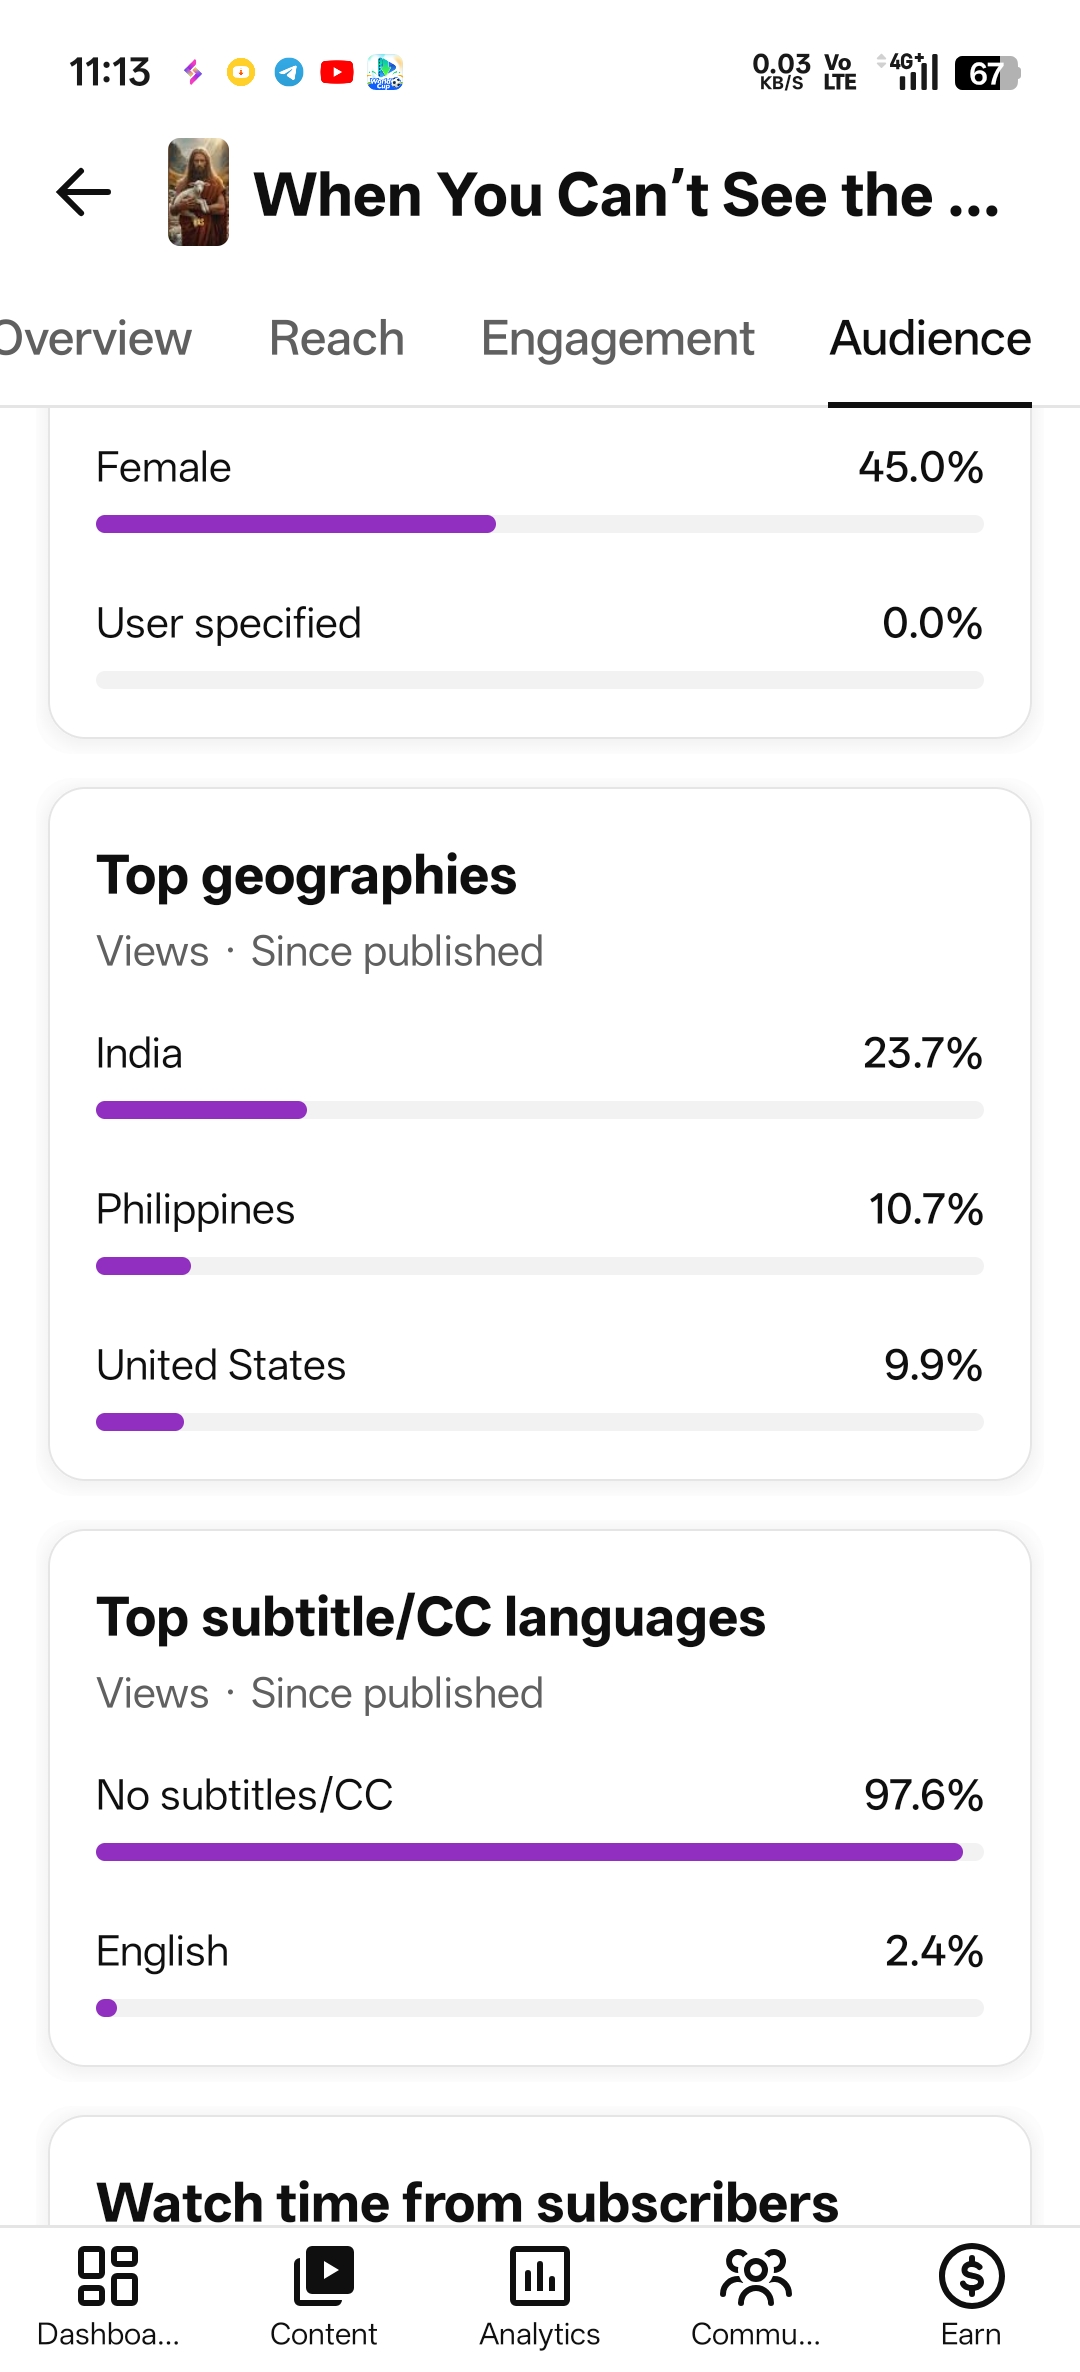
Task: Switch to the Overview tab
Action: [x=95, y=339]
